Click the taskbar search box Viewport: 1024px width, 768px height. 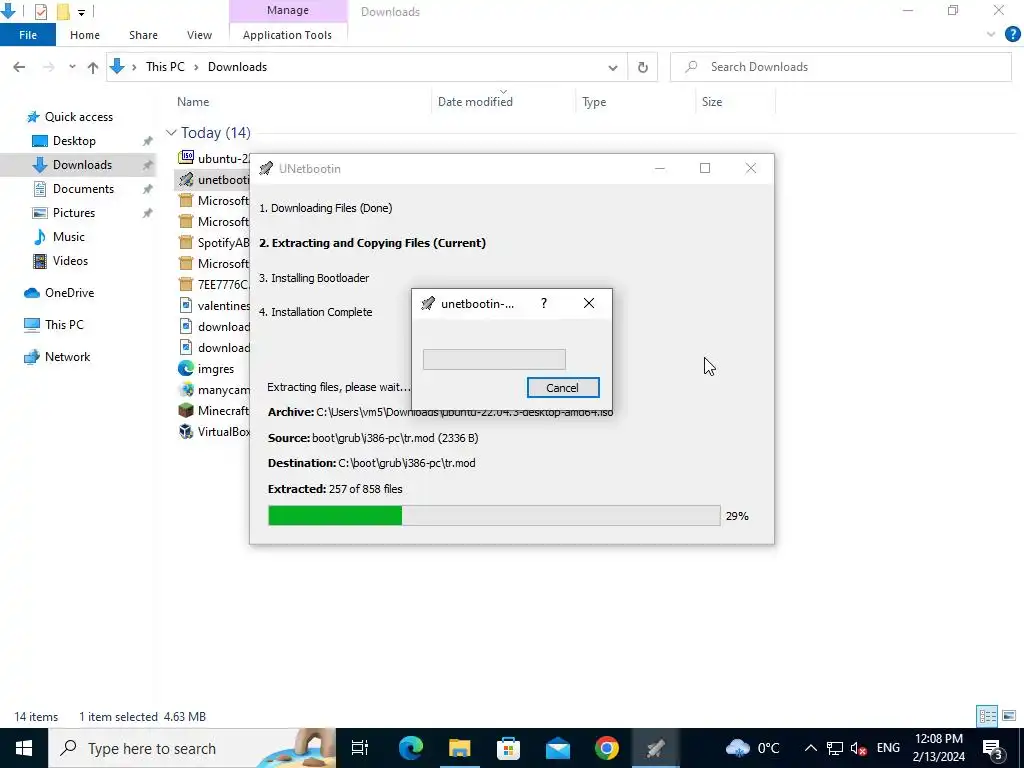point(192,748)
